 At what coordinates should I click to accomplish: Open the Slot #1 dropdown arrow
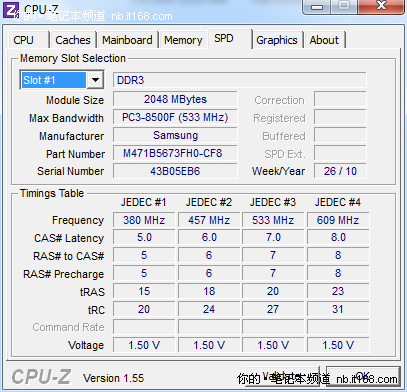(x=95, y=80)
